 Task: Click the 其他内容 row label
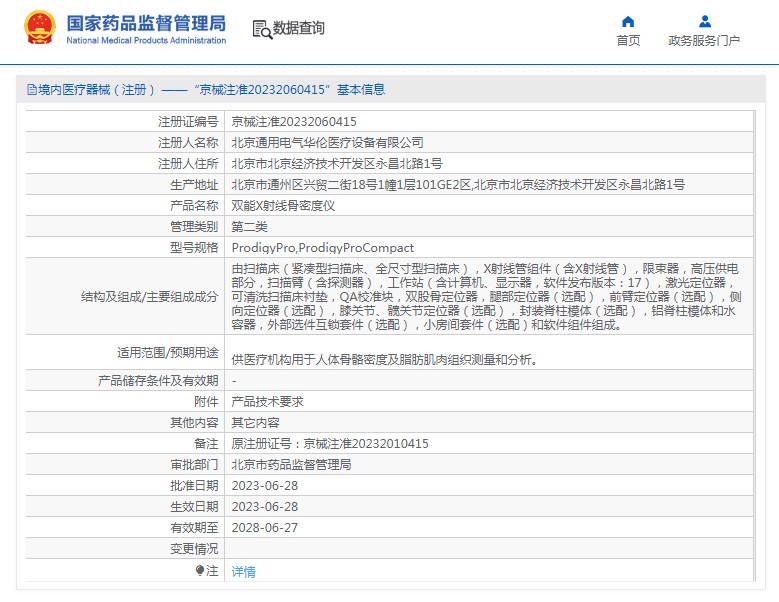[194, 423]
